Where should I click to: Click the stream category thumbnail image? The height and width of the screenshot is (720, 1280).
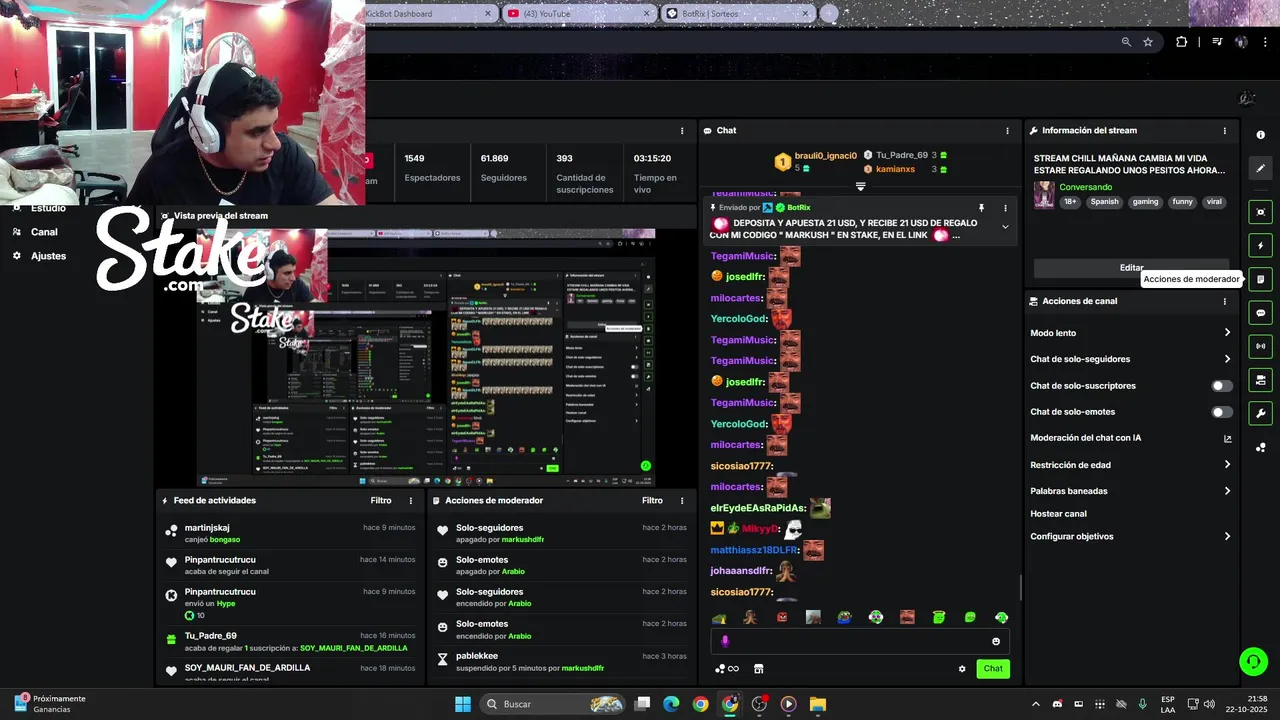pos(1044,195)
